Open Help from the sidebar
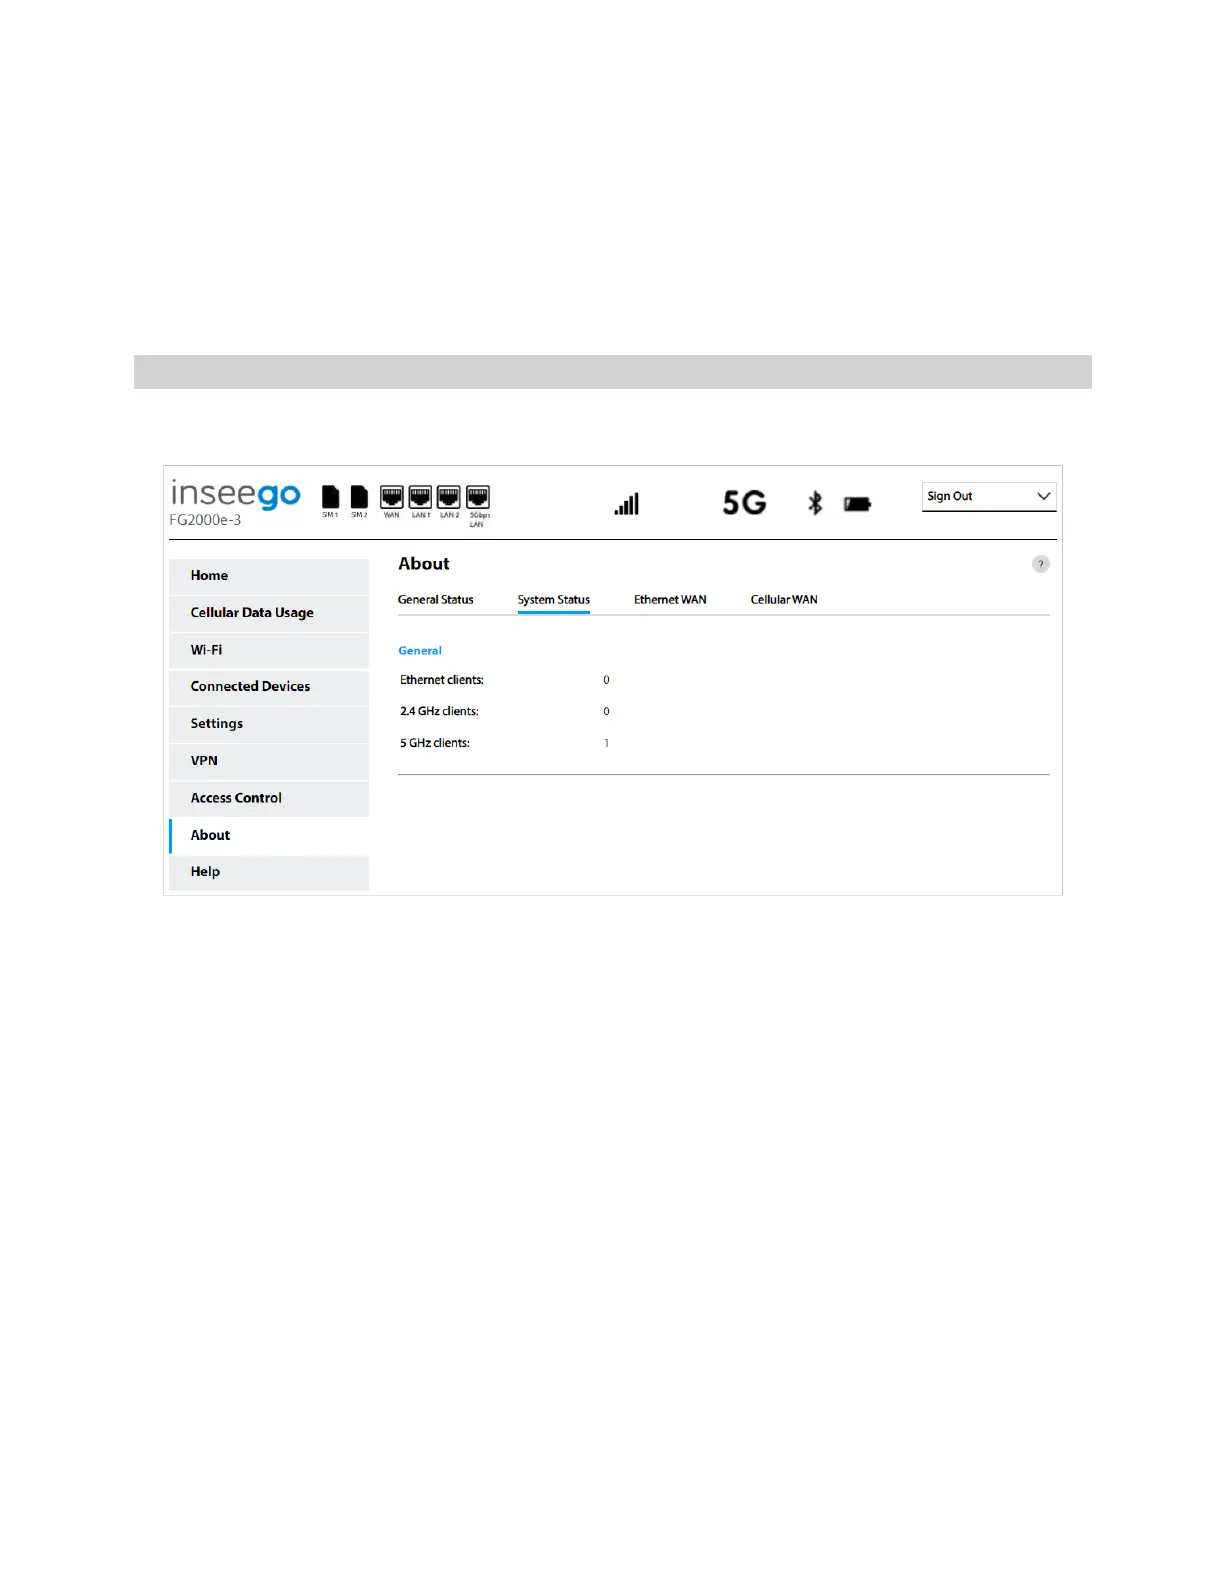This screenshot has height=1584, width=1224. (269, 872)
